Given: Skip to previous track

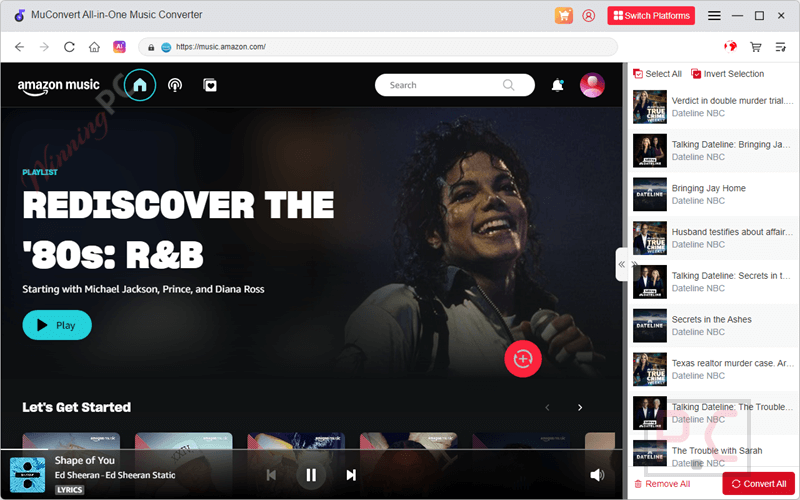Looking at the screenshot, I should [271, 475].
